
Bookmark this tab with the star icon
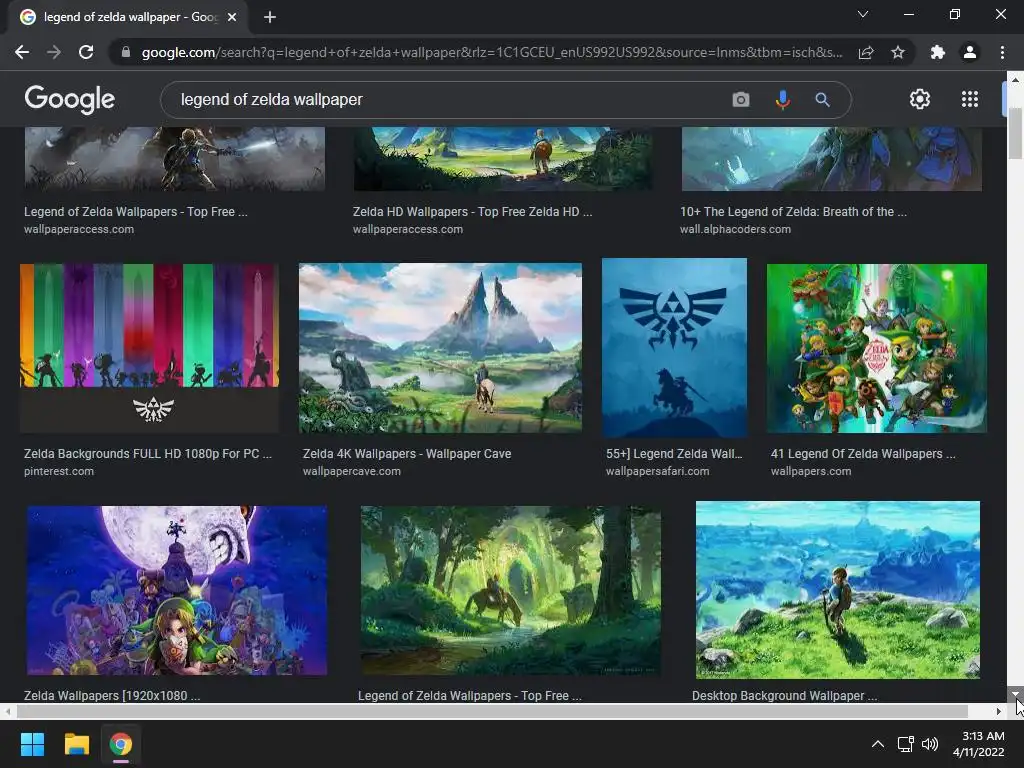coord(898,52)
